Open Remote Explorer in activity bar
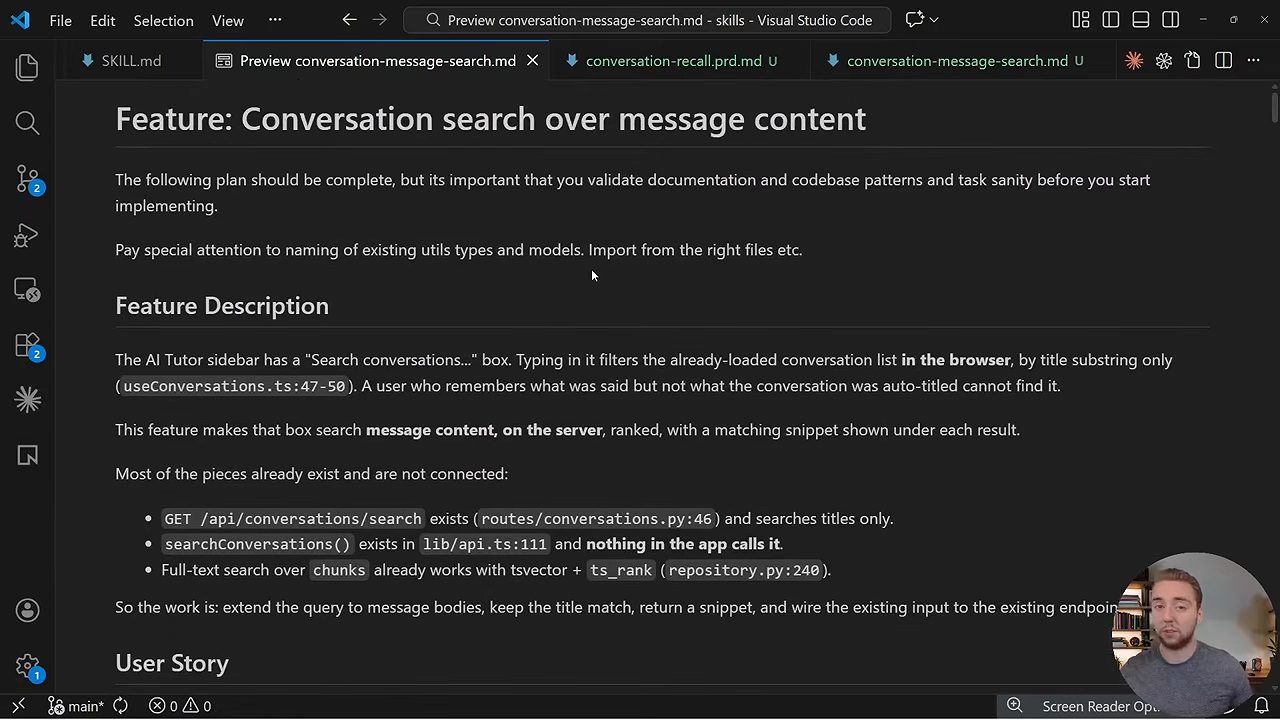The height and width of the screenshot is (720, 1280). tap(27, 290)
